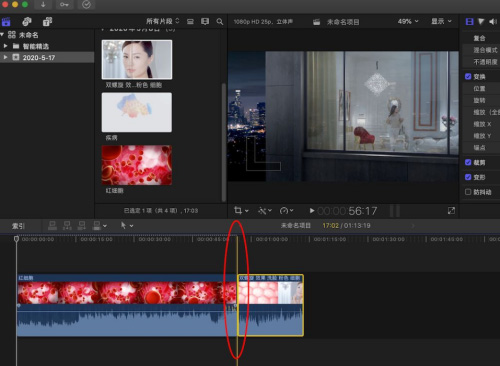Click the insert clip edit icon

67,226
